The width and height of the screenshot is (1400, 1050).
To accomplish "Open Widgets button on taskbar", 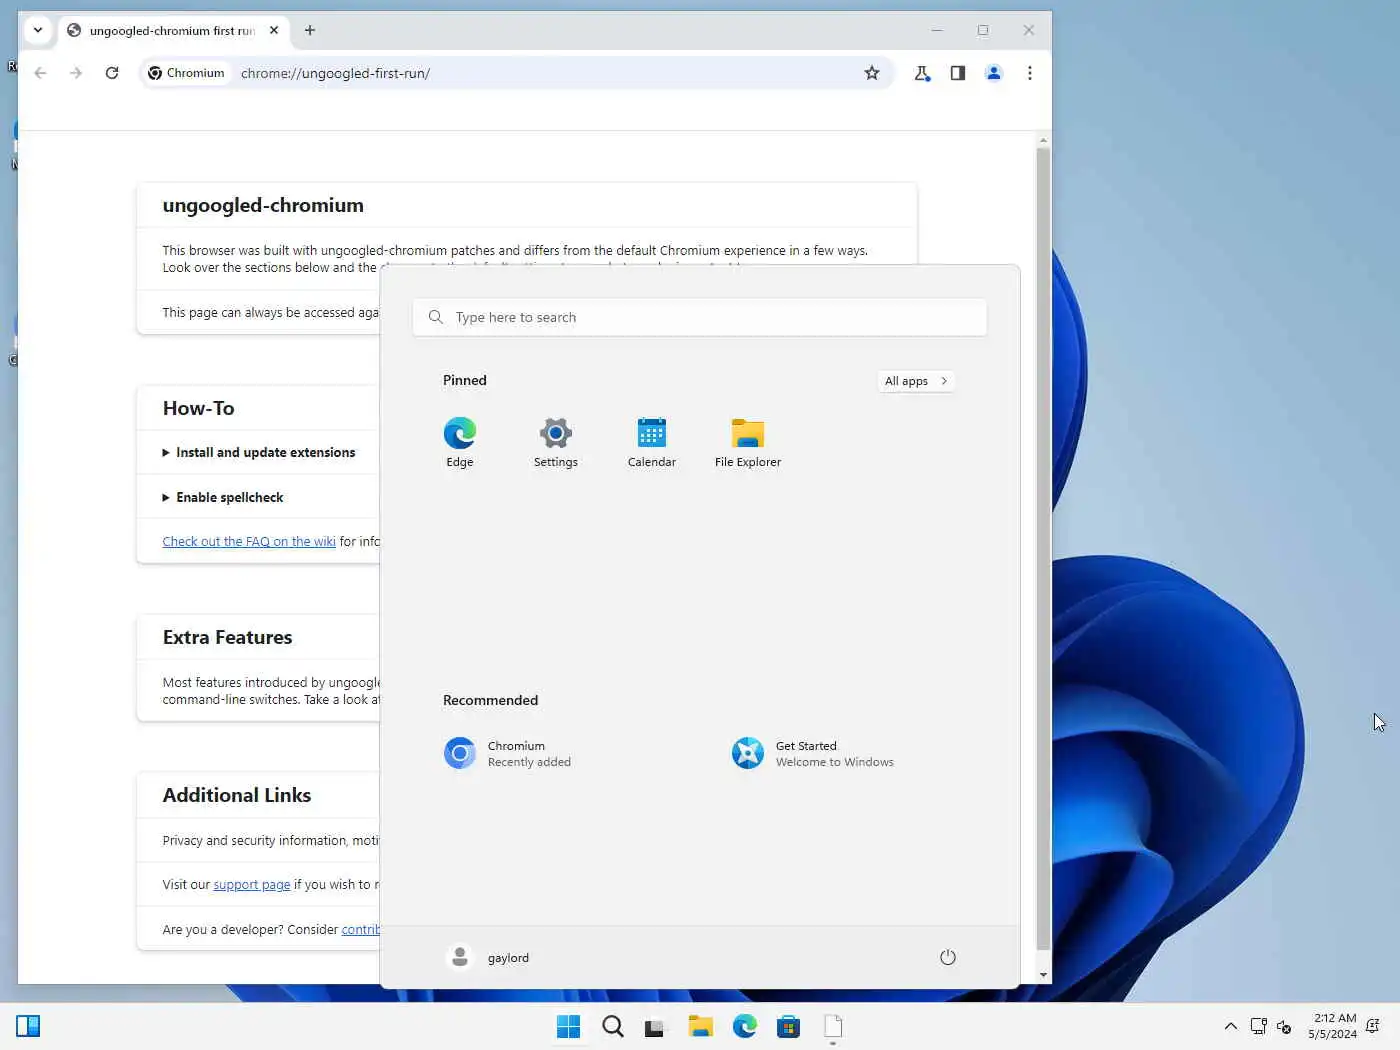I will (x=28, y=1026).
